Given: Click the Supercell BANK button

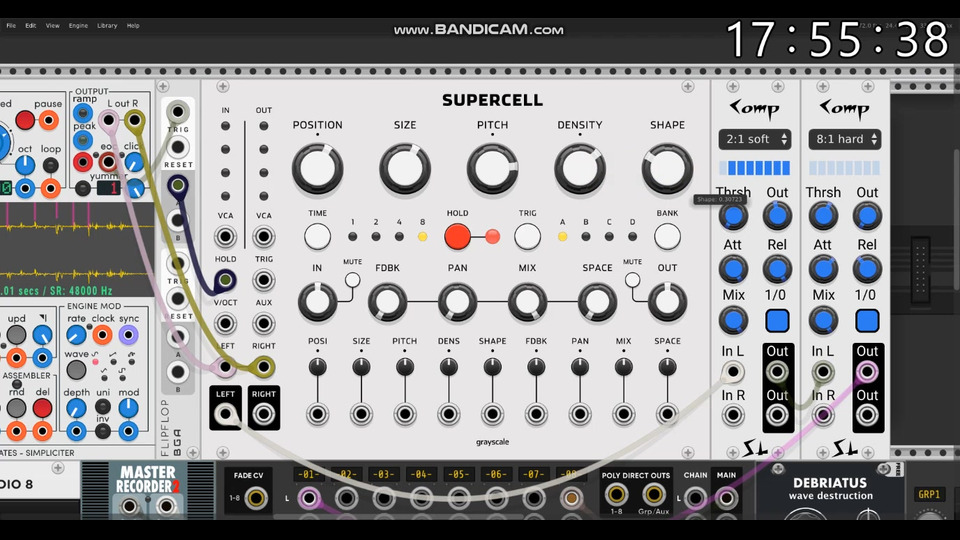Looking at the screenshot, I should 667,236.
